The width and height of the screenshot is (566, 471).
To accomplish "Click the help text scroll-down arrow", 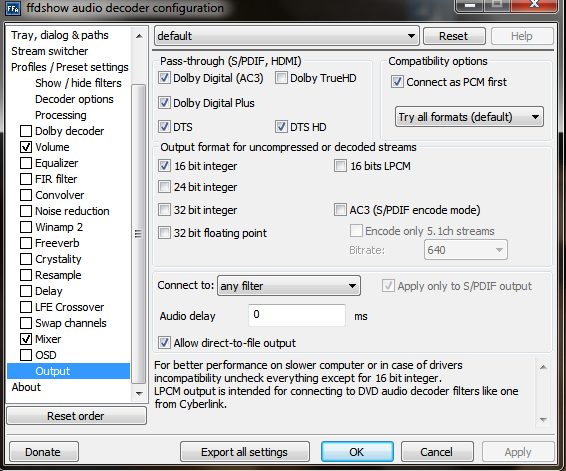I will tap(543, 419).
